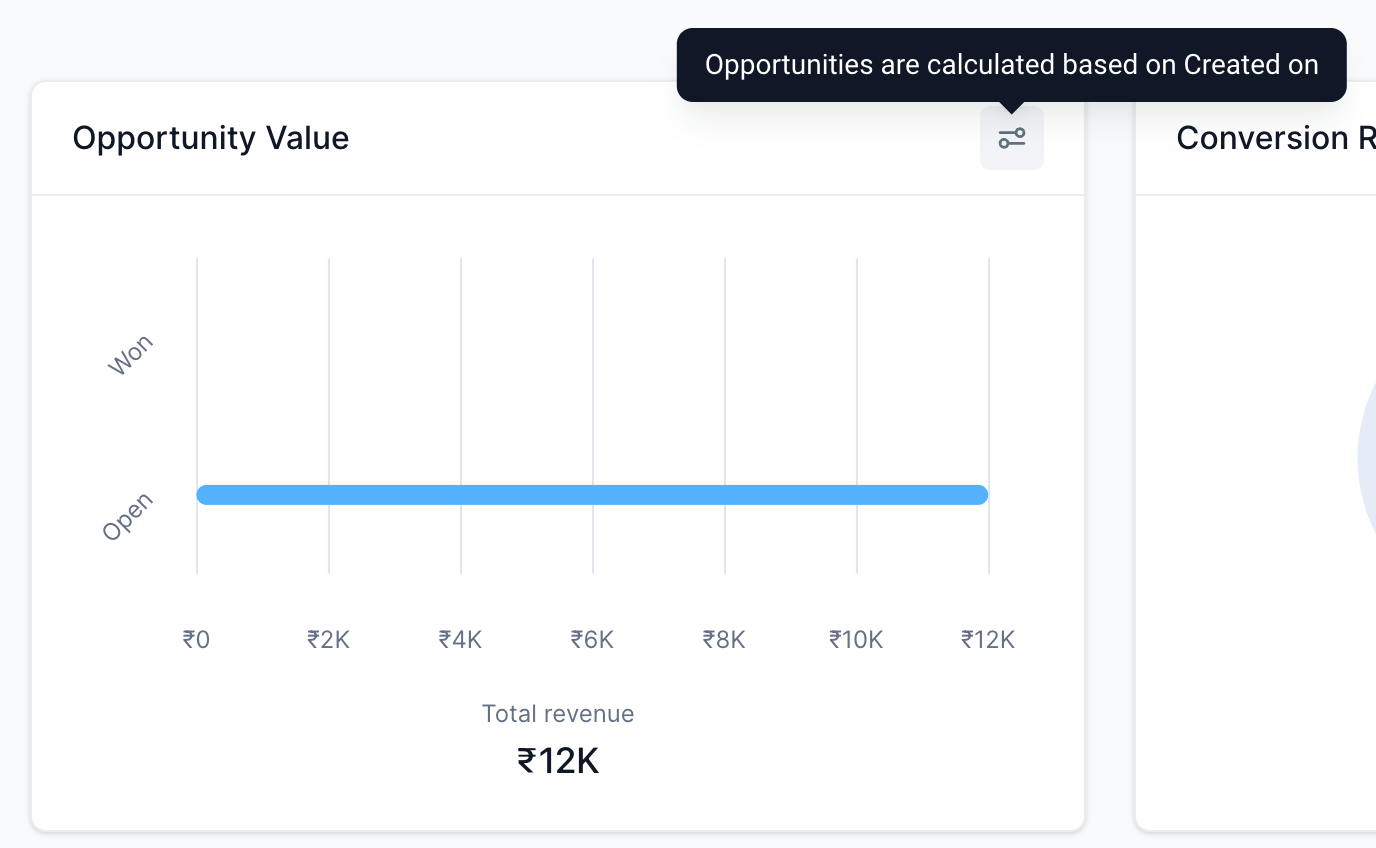Click the ₹10K axis tick label
This screenshot has height=848, width=1376.
856,639
